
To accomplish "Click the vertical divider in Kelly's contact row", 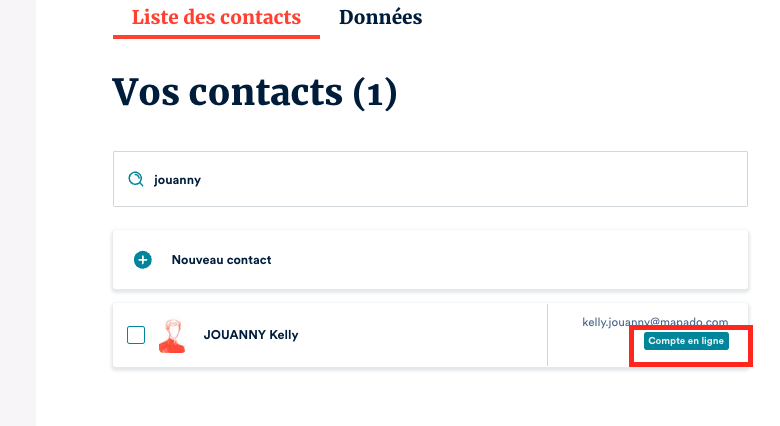I will (x=548, y=335).
